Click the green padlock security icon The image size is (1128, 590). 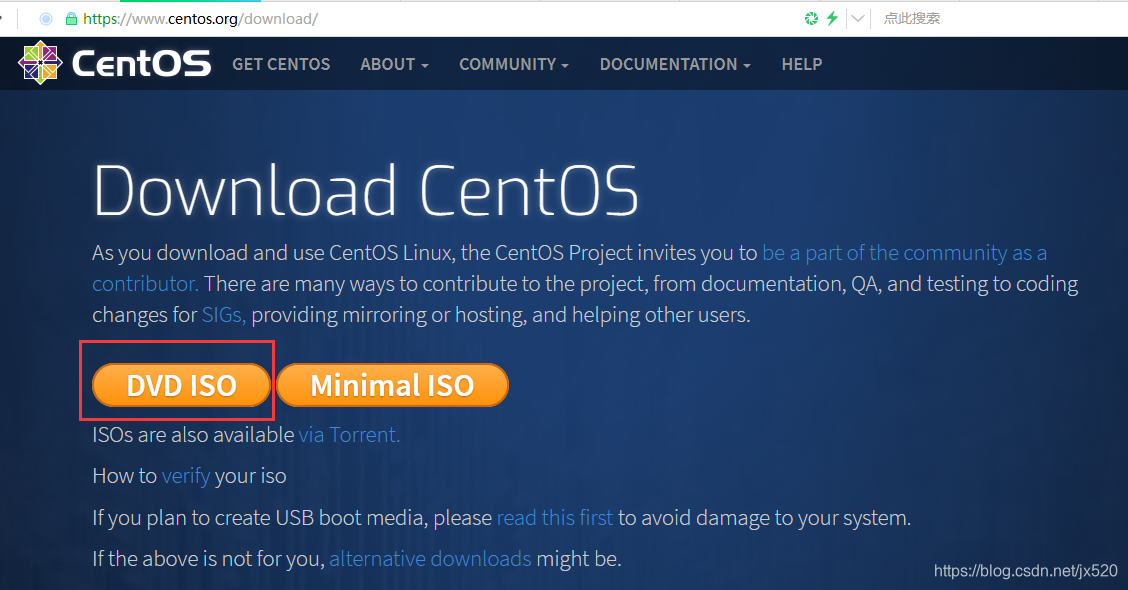coord(71,19)
